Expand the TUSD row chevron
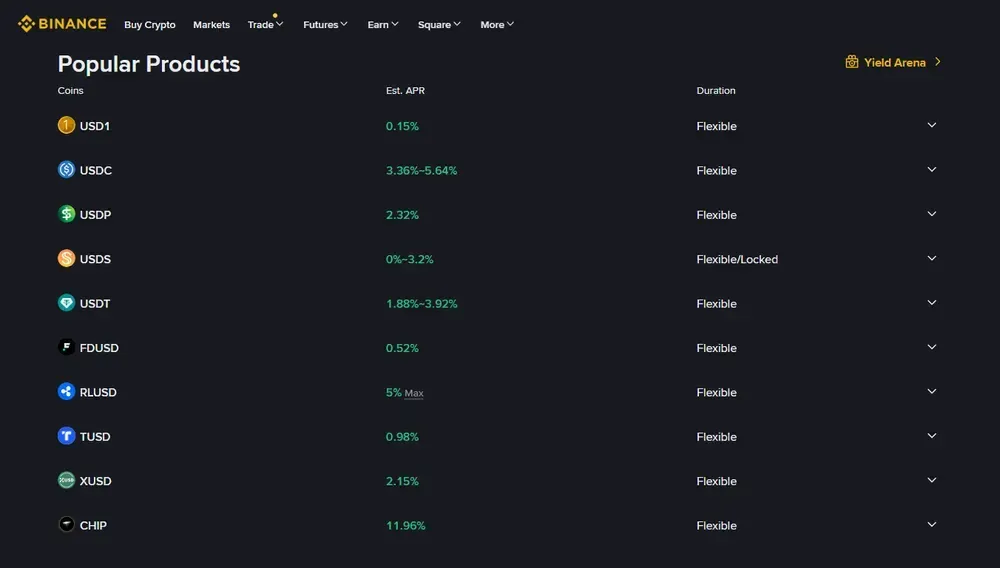 pyautogui.click(x=932, y=436)
